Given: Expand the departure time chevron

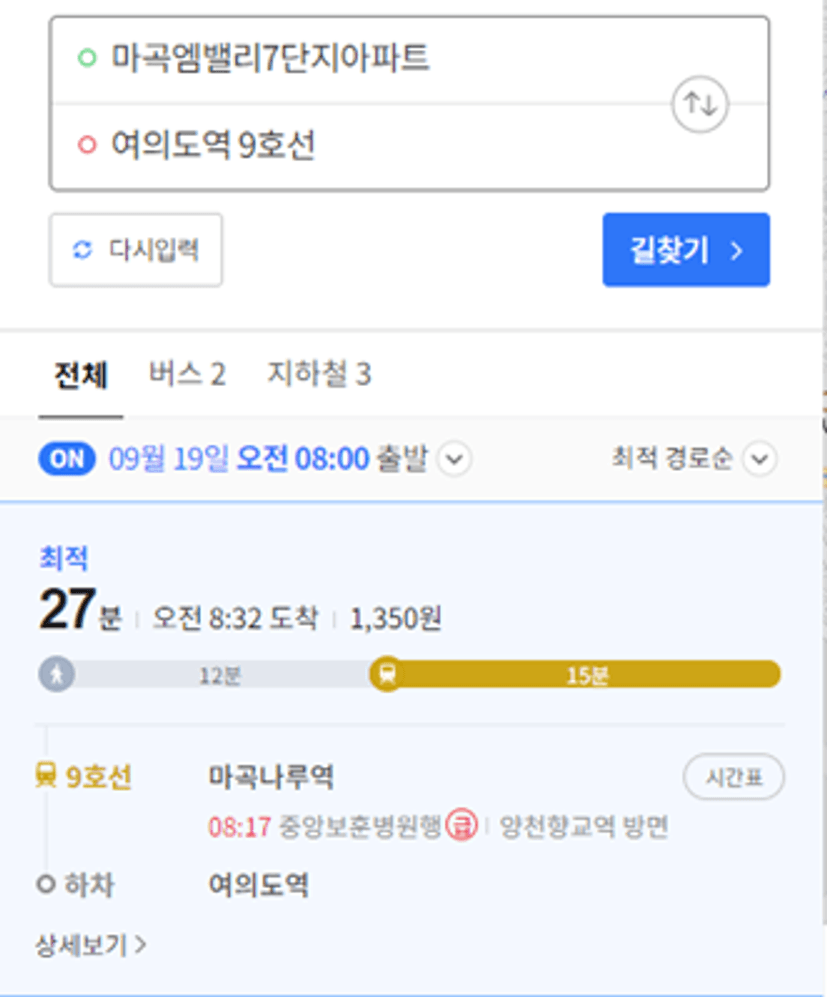Looking at the screenshot, I should [x=455, y=458].
